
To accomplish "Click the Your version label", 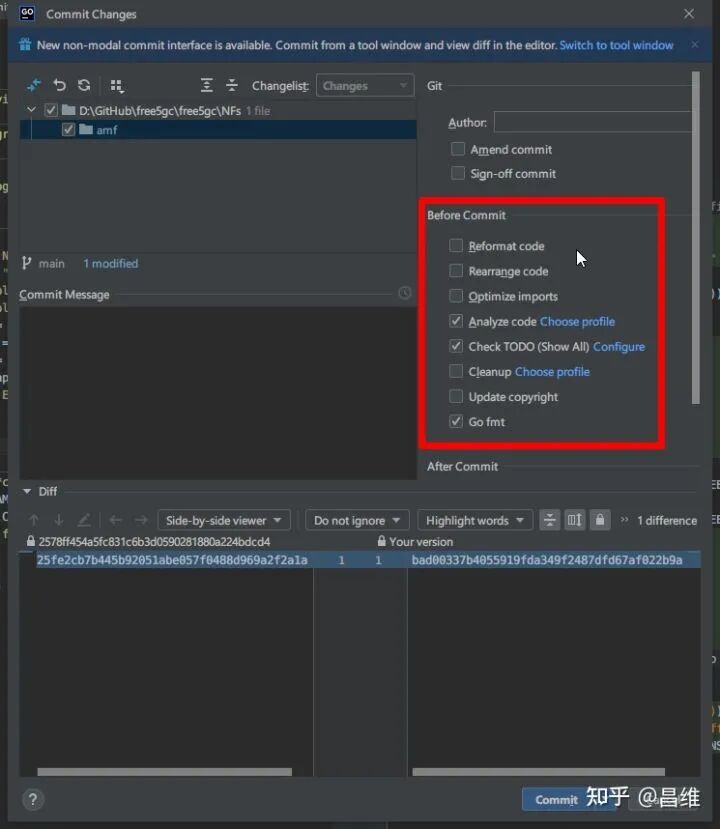I will [421, 542].
